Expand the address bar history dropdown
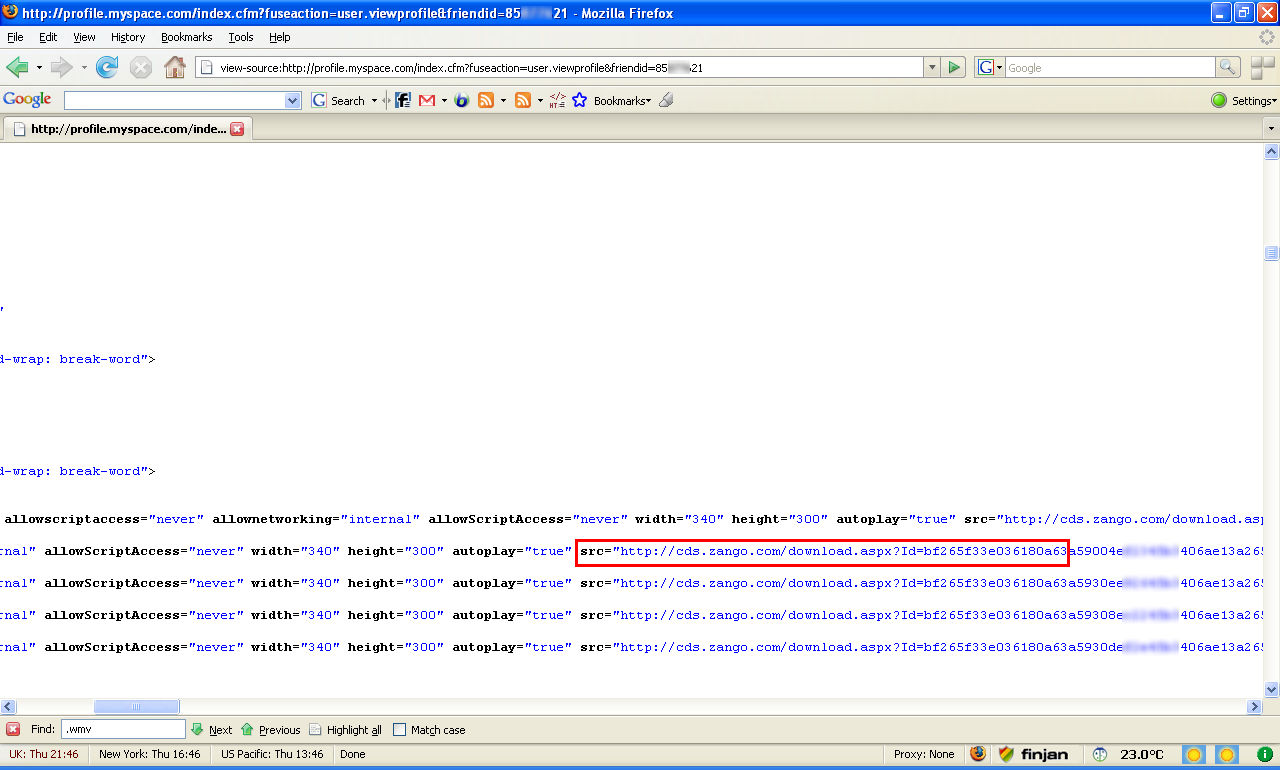 coord(932,67)
